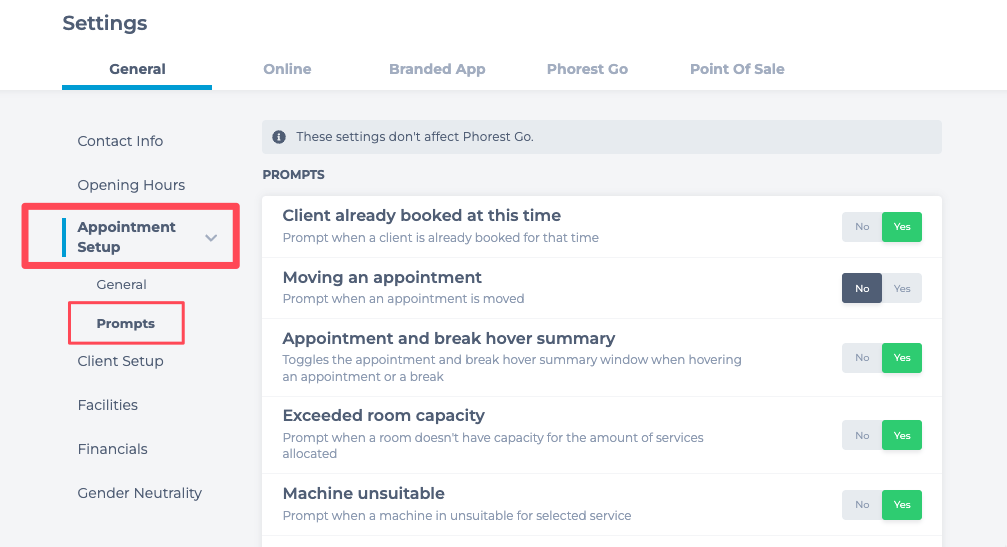
Task: Select No for Machine unsuitable prompt
Action: (862, 505)
